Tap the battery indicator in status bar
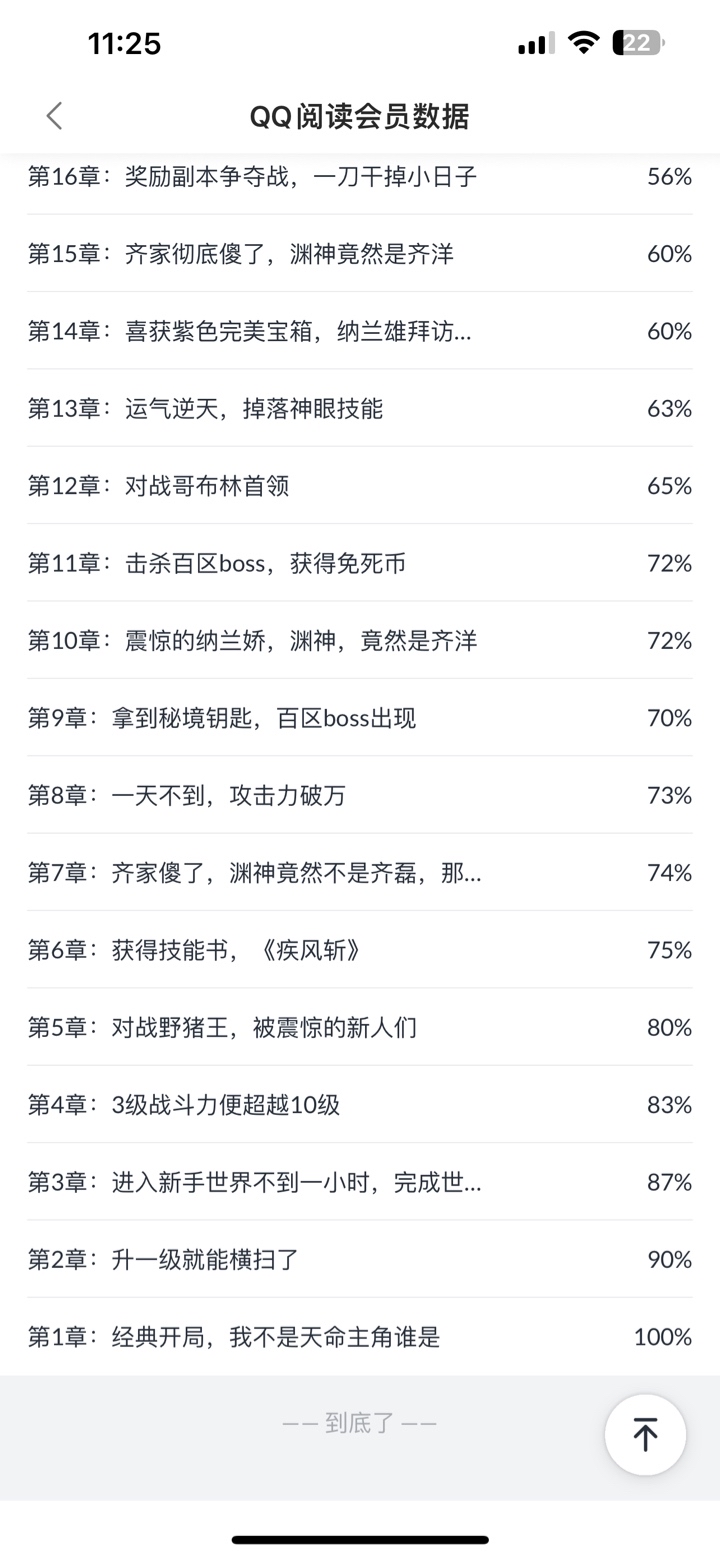The image size is (720, 1558). tap(638, 43)
